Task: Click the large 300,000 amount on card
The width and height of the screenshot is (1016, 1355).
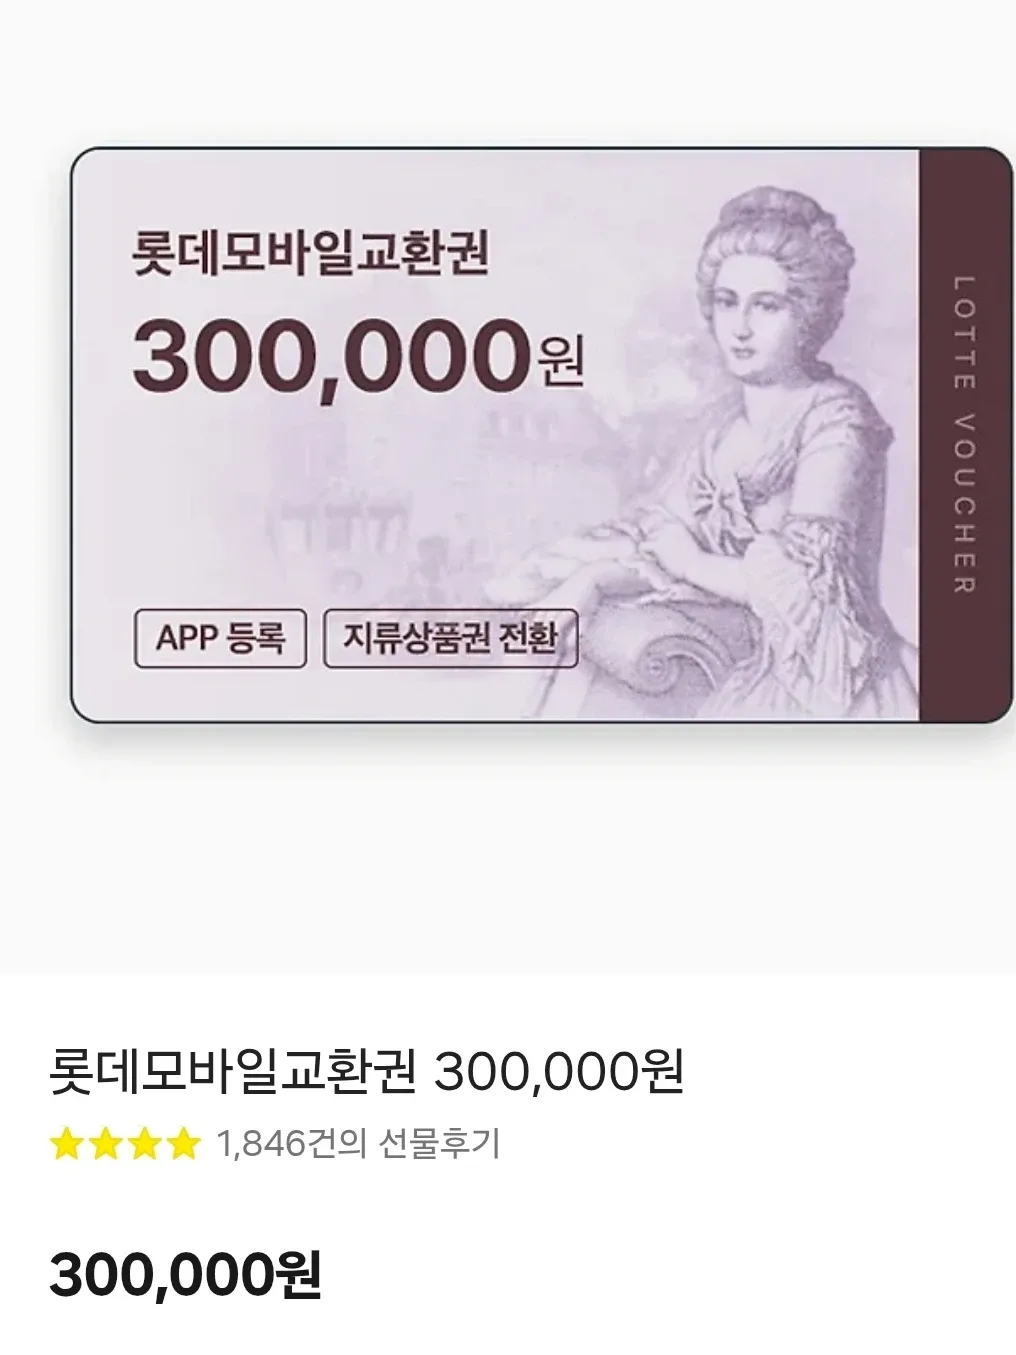Action: point(331,356)
